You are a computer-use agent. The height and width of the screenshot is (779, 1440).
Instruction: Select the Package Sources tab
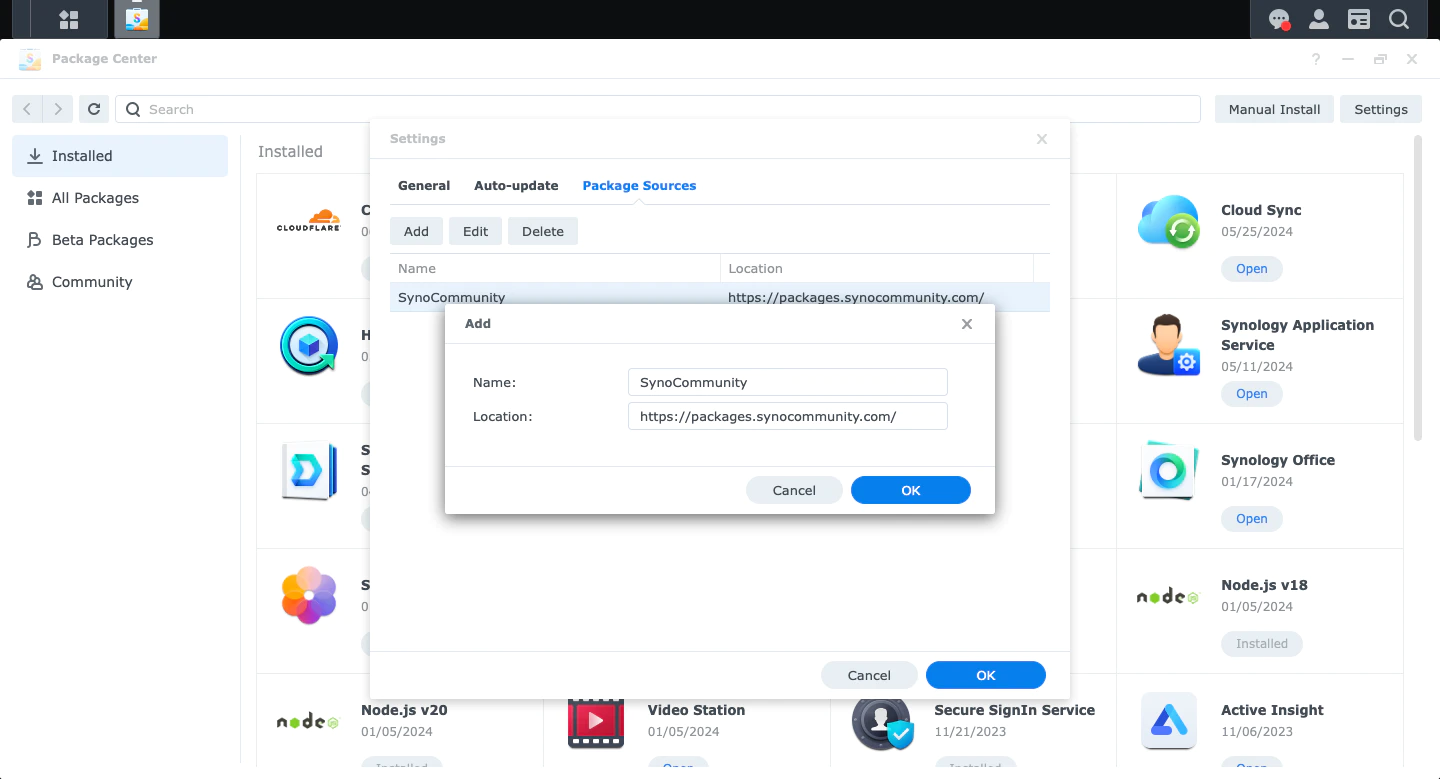[639, 185]
